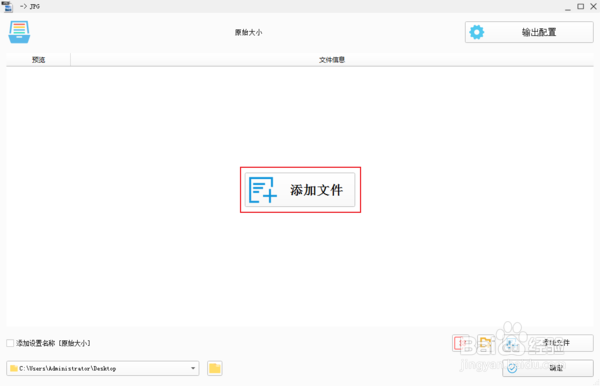Viewport: 600px width, 386px height.
Task: Click the large 添加文件 button in center
Action: point(300,190)
